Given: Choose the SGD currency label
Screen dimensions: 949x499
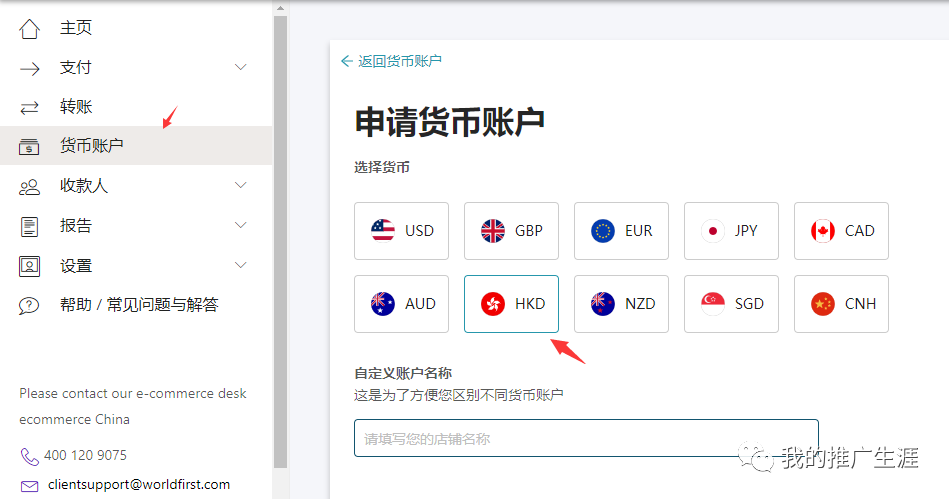Looking at the screenshot, I should coord(749,303).
